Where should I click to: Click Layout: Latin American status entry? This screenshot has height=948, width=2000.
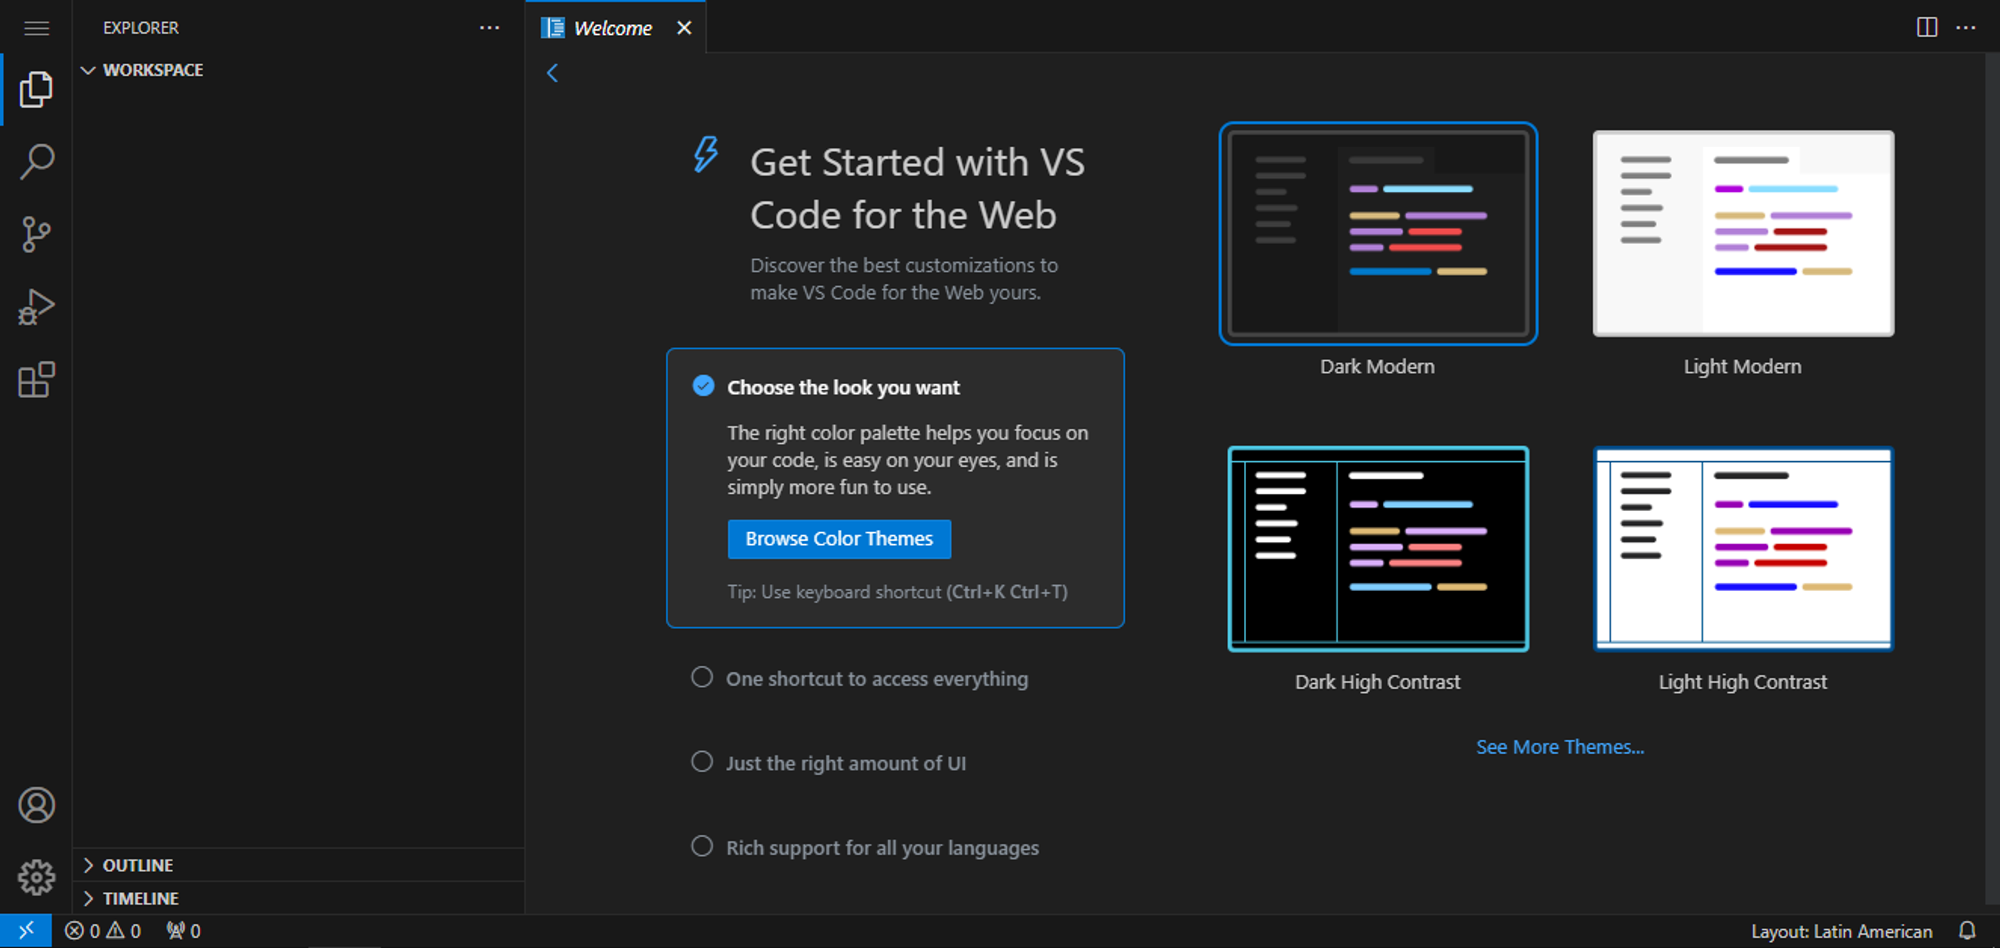pos(1841,931)
